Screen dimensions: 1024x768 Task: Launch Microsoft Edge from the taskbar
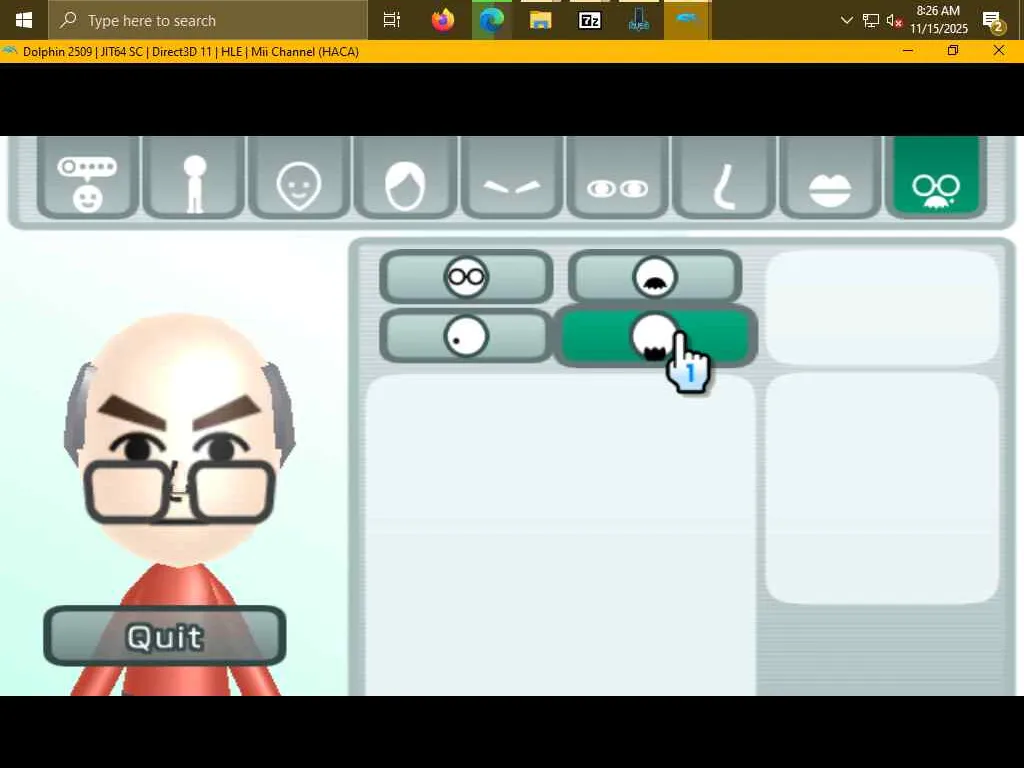point(492,20)
